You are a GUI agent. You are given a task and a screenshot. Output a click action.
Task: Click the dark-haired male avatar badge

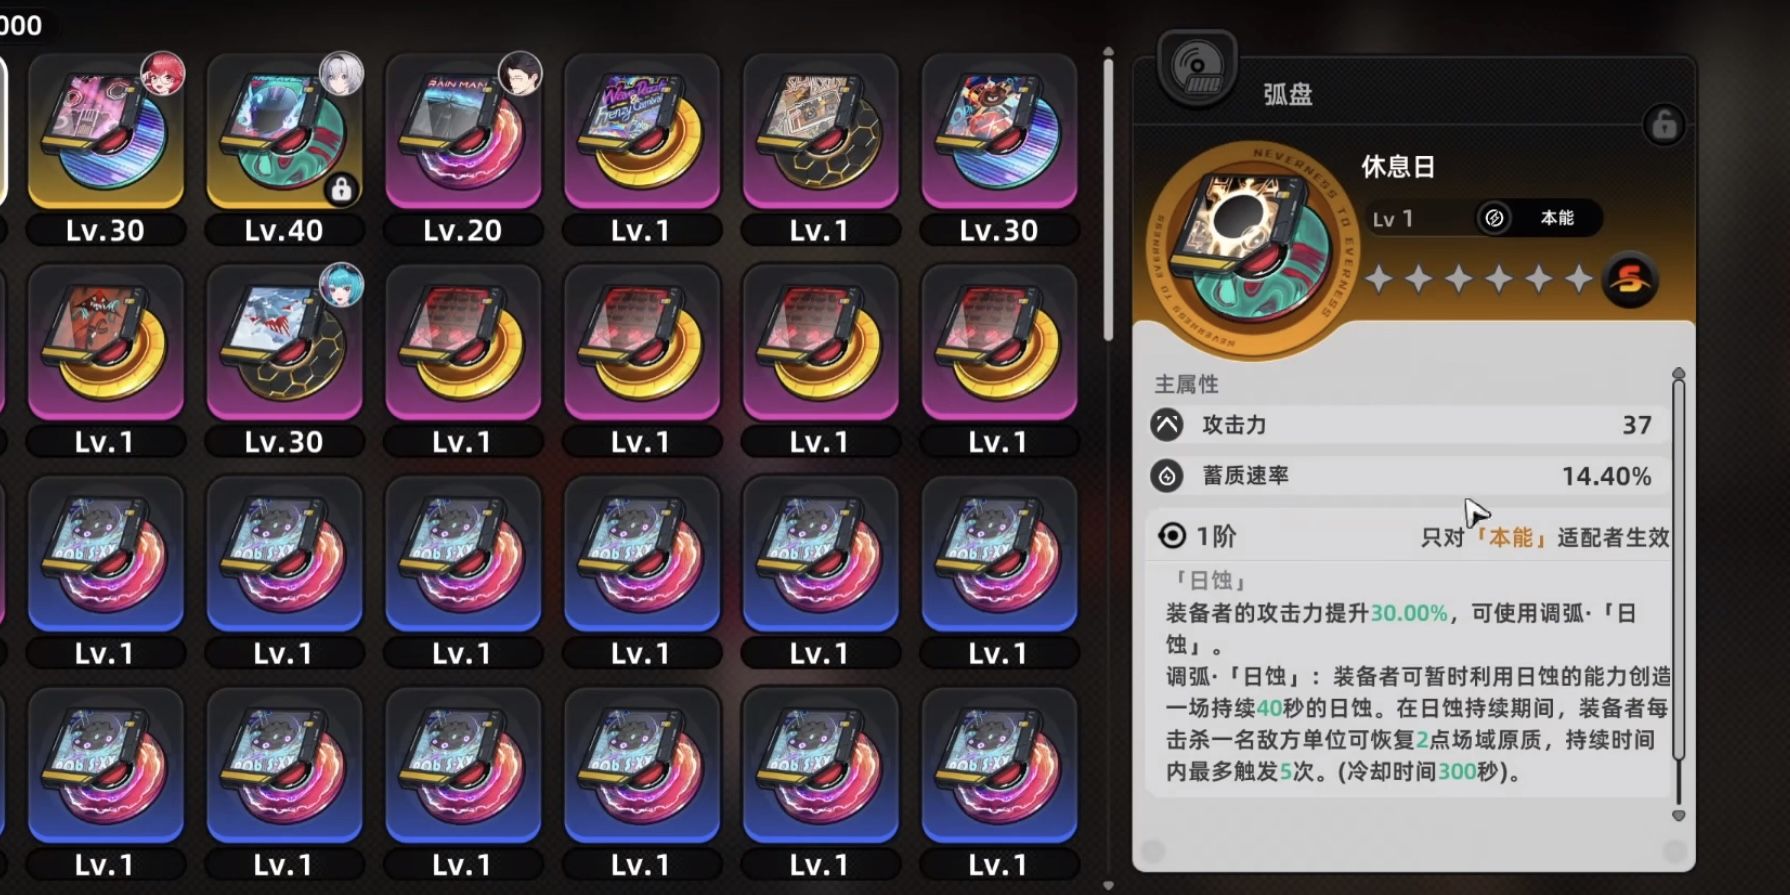520,74
